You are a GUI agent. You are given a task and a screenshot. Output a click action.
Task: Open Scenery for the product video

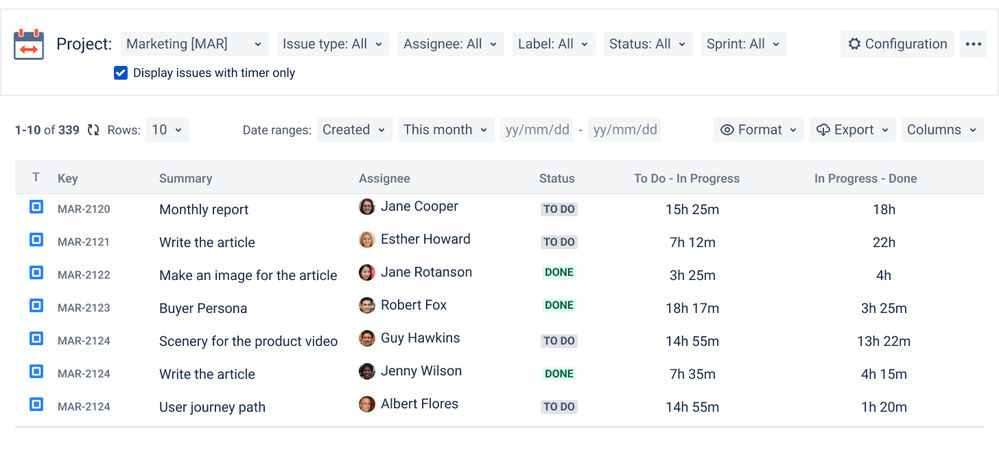(248, 341)
